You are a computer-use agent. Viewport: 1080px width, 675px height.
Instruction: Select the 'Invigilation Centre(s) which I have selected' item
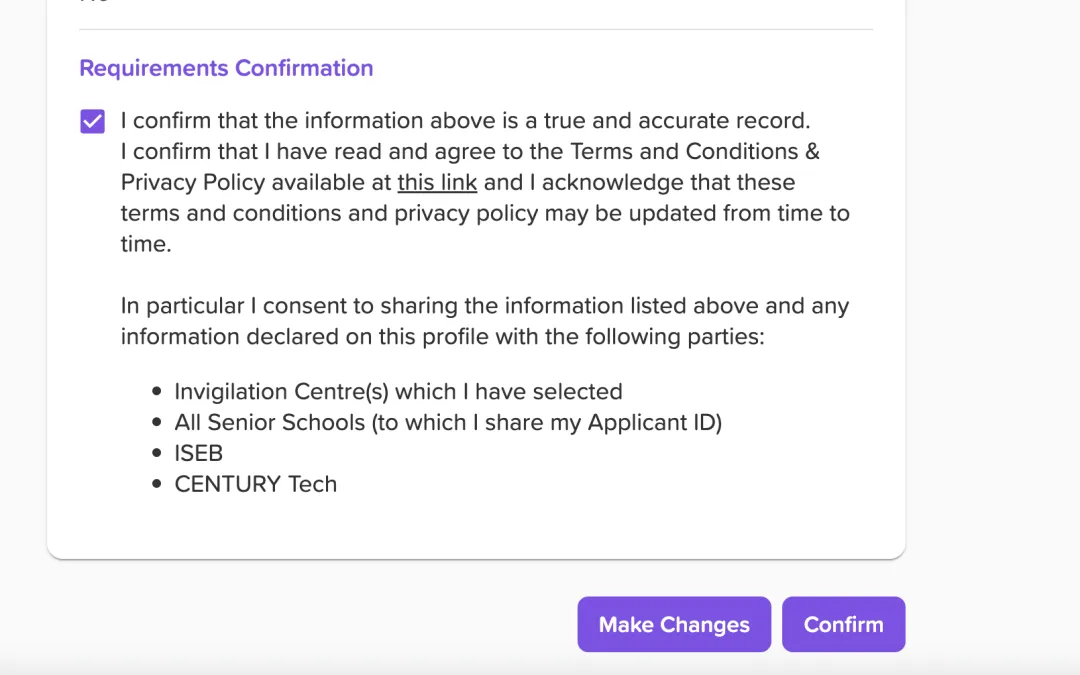pyautogui.click(x=398, y=392)
